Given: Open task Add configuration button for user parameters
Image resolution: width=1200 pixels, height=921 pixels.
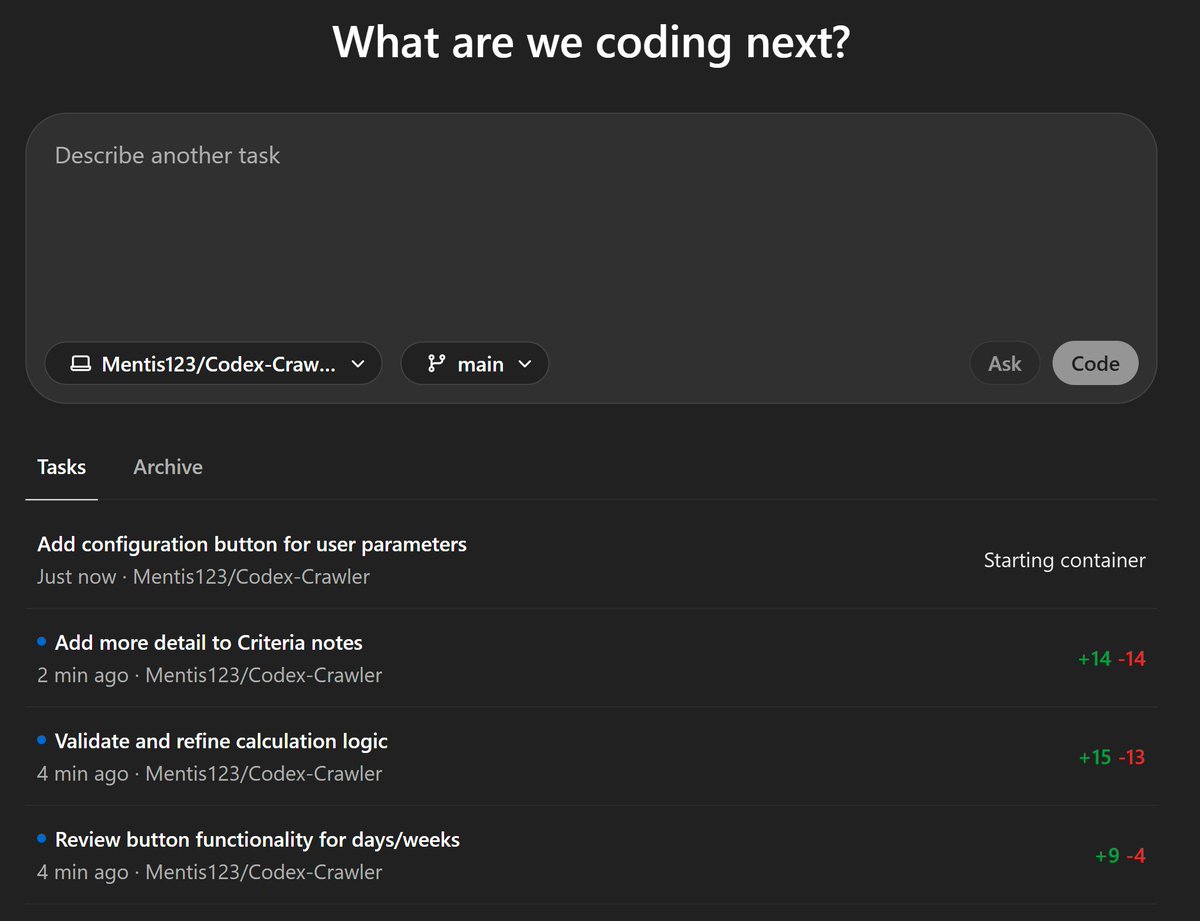Looking at the screenshot, I should [x=591, y=560].
